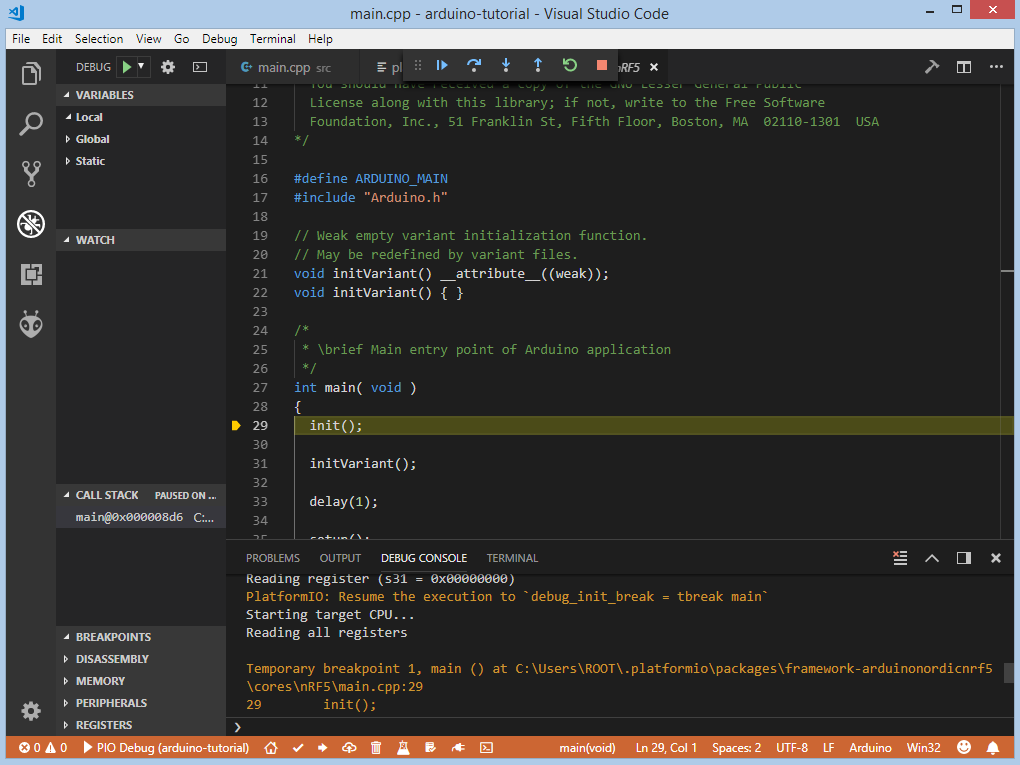Stop debugging with red square
Viewport: 1020px width, 765px height.
602,65
